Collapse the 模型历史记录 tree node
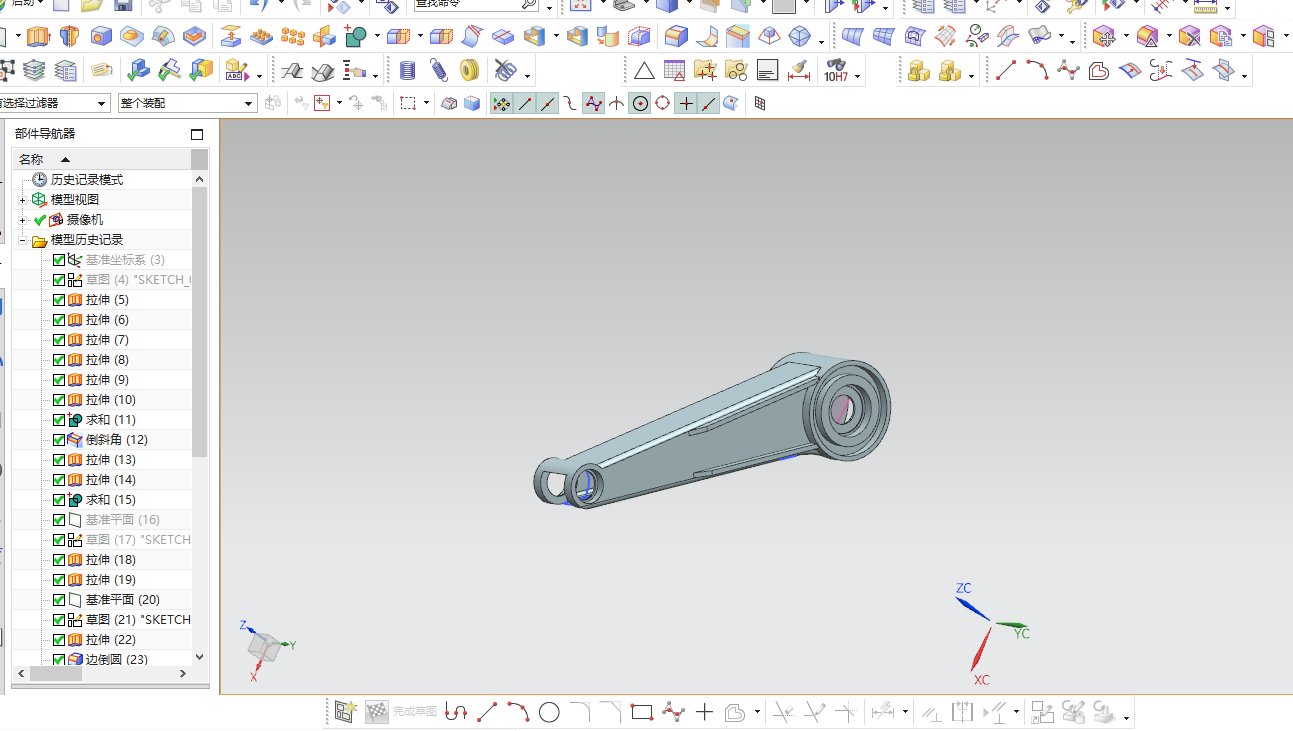This screenshot has height=731, width=1293. [22, 240]
